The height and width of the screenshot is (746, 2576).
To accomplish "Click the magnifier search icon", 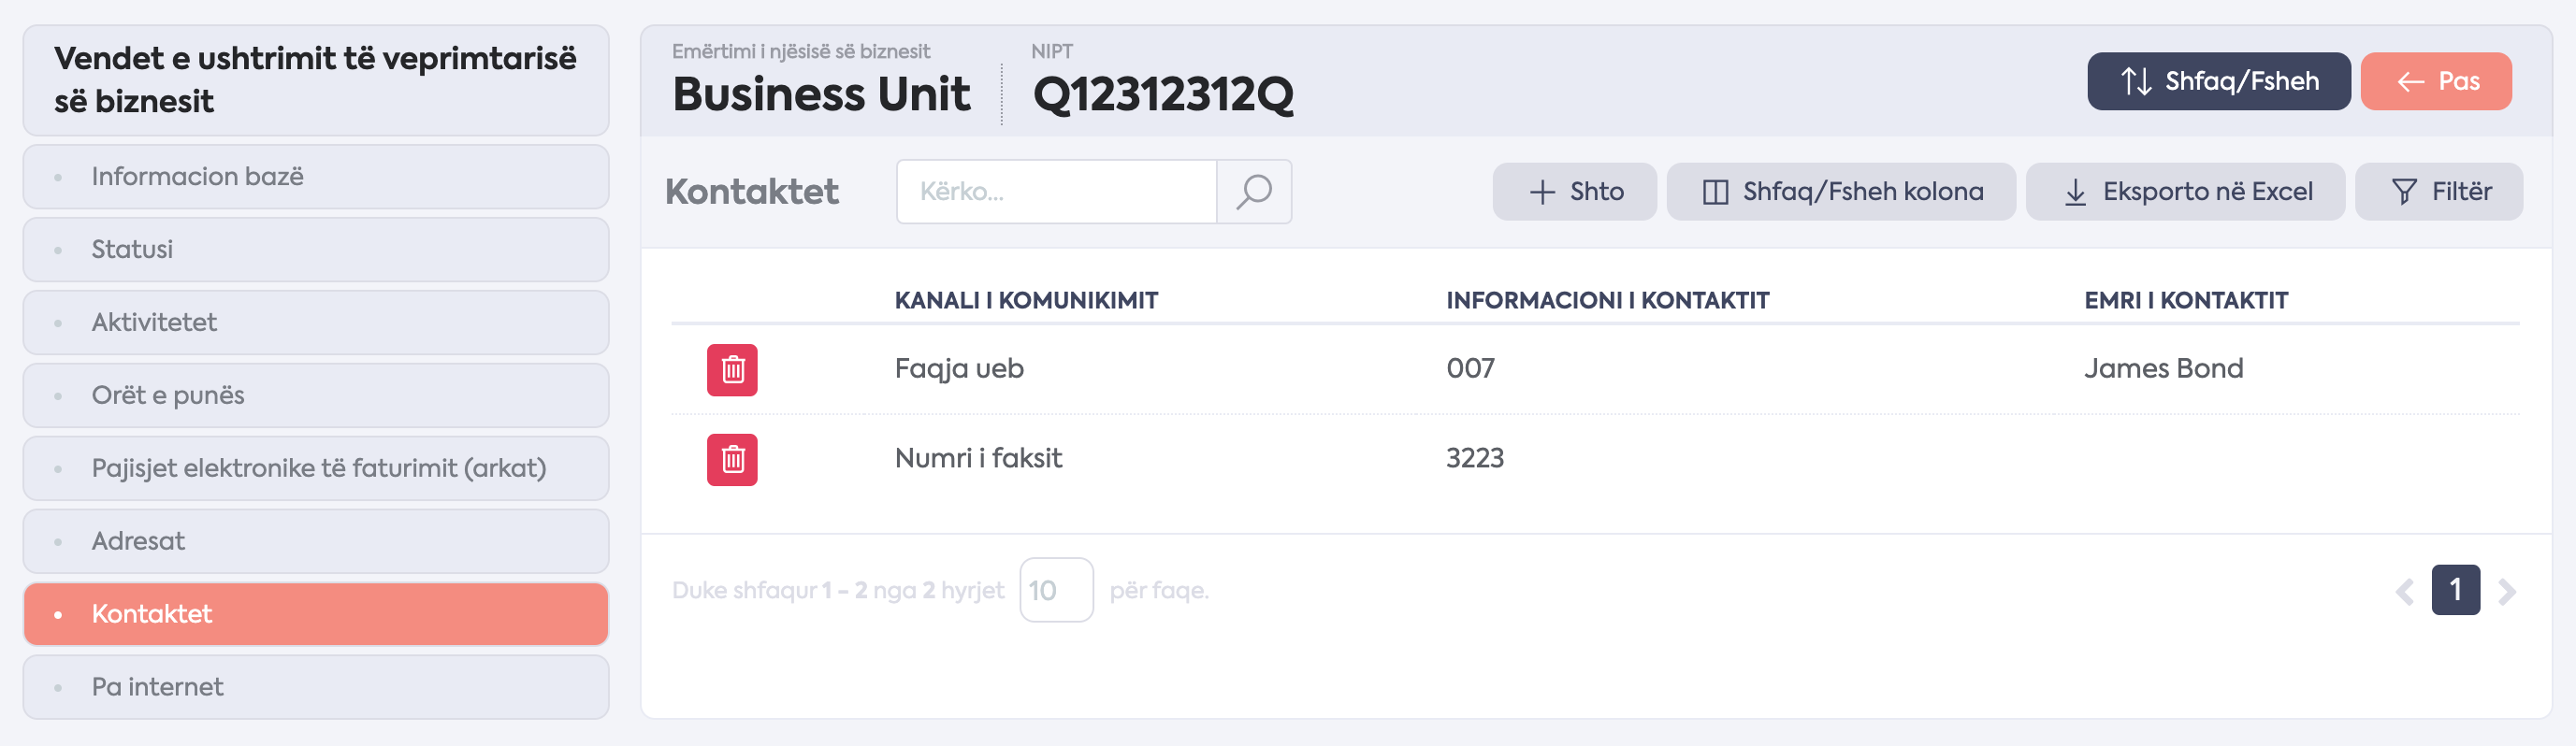I will [x=1254, y=191].
